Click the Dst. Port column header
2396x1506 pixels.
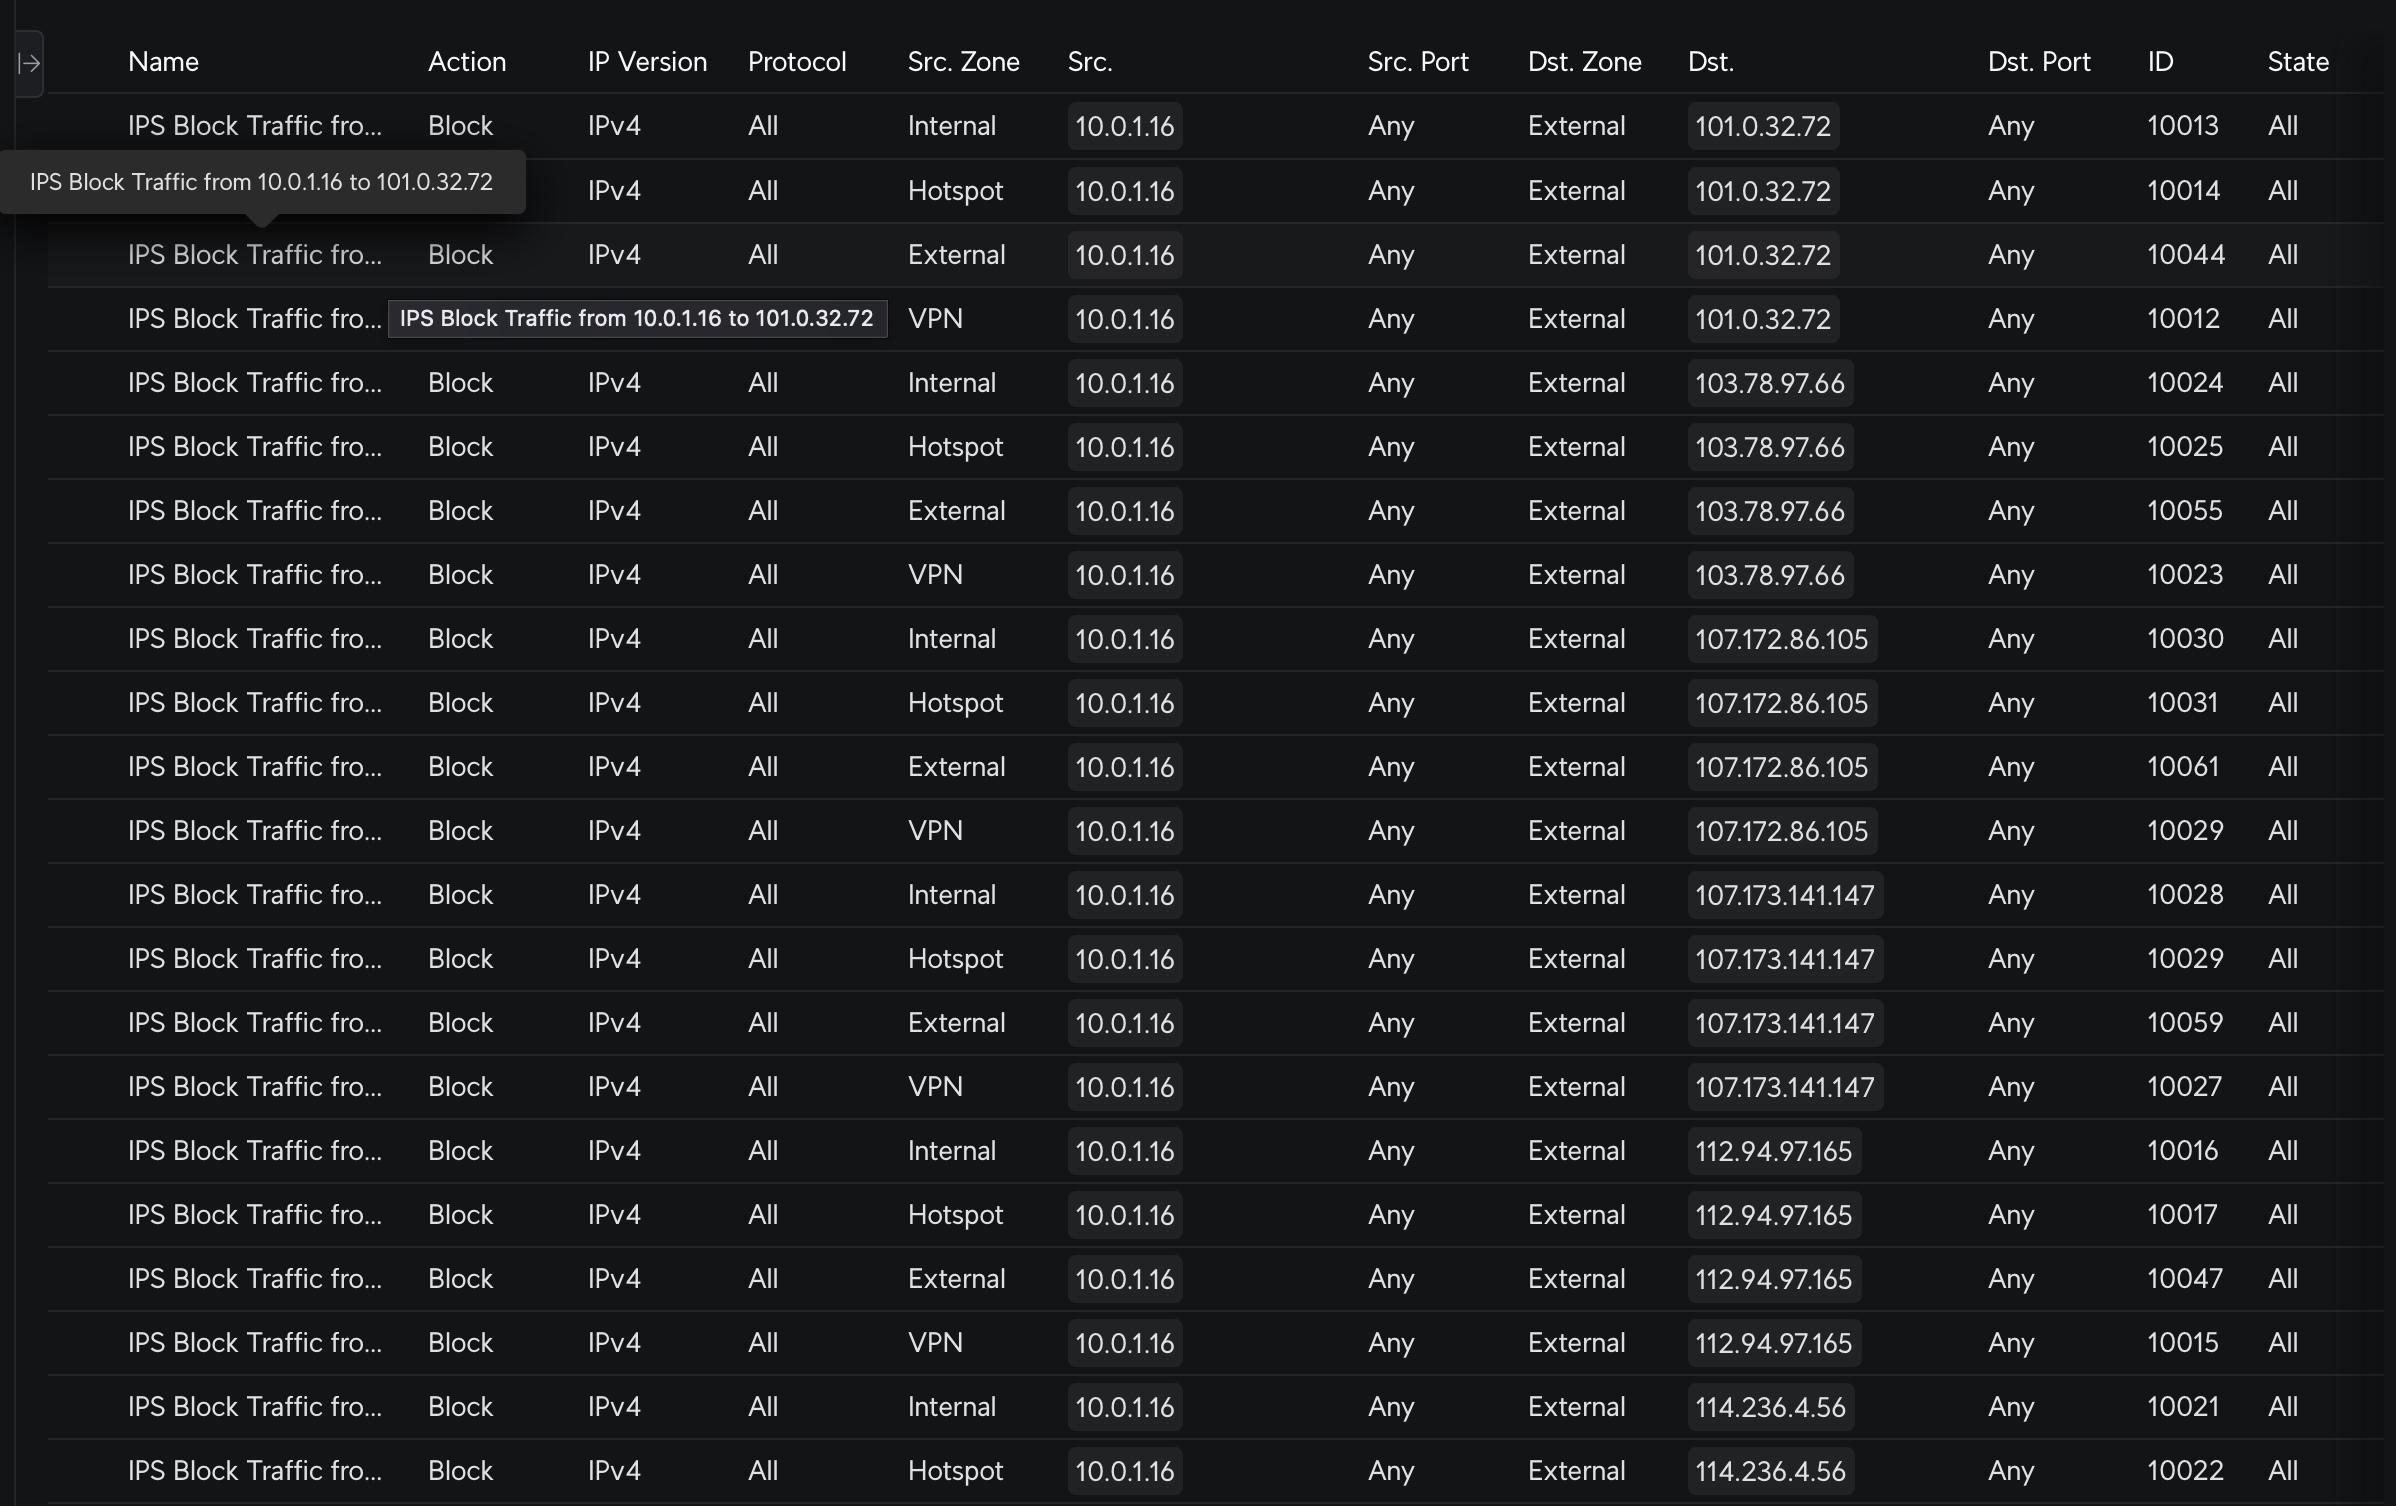2038,62
